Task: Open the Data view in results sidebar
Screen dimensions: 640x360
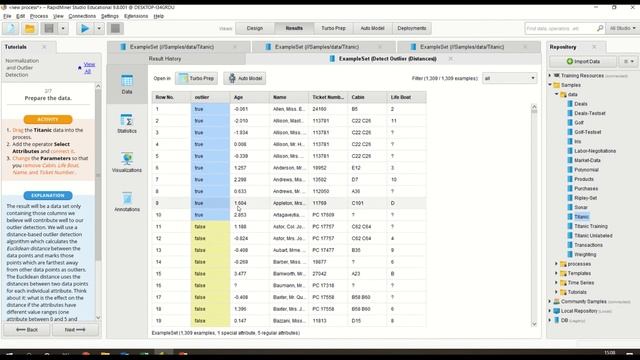Action: coord(127,84)
